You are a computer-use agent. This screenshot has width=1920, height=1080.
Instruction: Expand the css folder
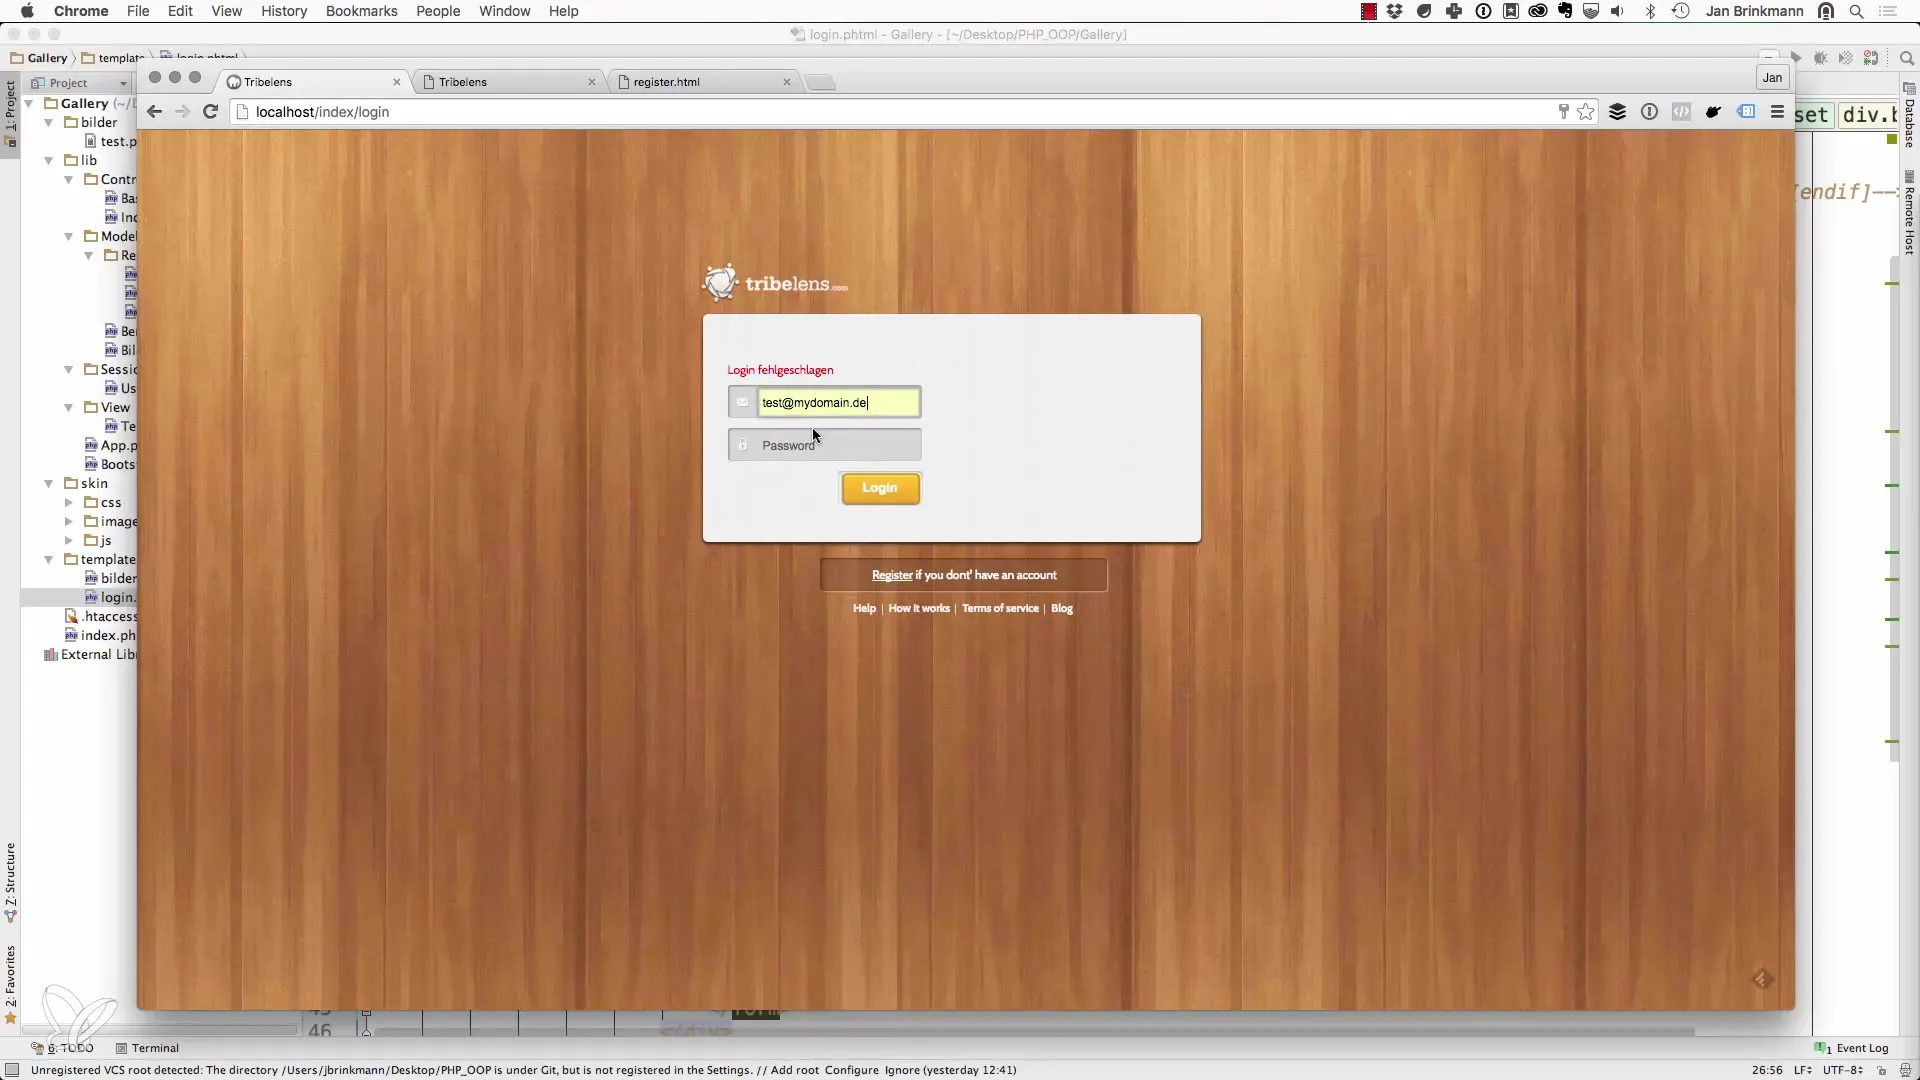pos(68,503)
